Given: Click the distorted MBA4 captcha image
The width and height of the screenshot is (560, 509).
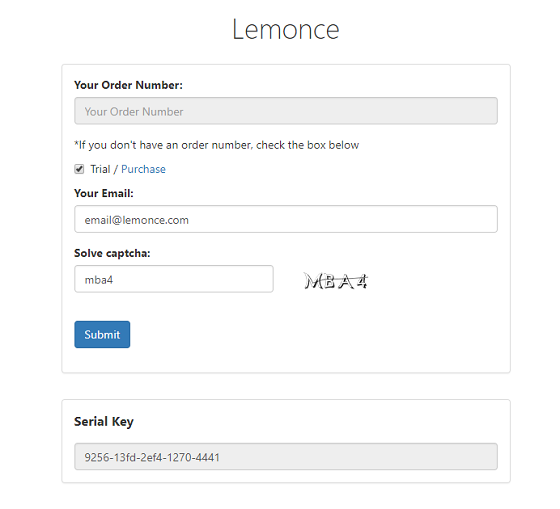Looking at the screenshot, I should click(336, 281).
